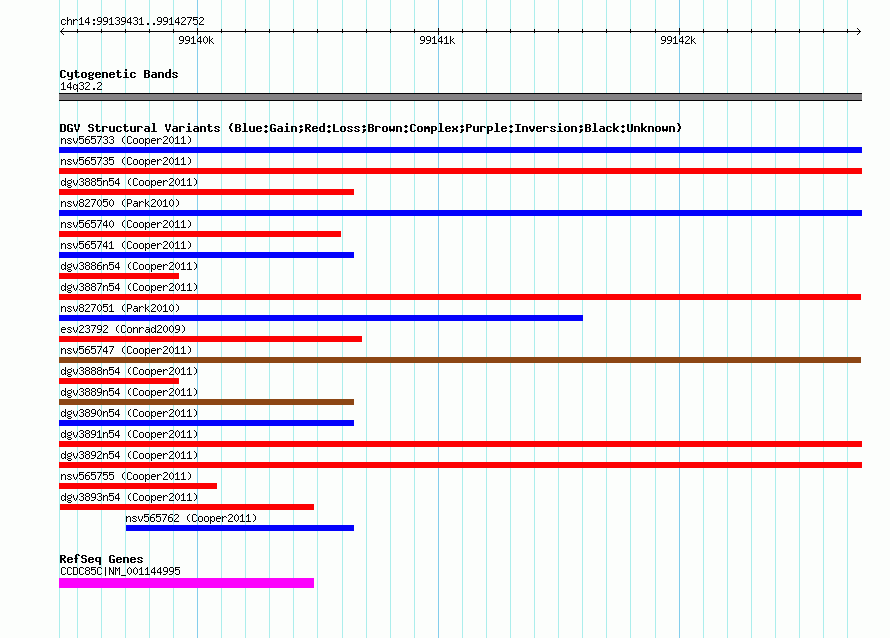Select the red dgv3885n54 variant bar
The width and height of the screenshot is (890, 638).
click(207, 192)
